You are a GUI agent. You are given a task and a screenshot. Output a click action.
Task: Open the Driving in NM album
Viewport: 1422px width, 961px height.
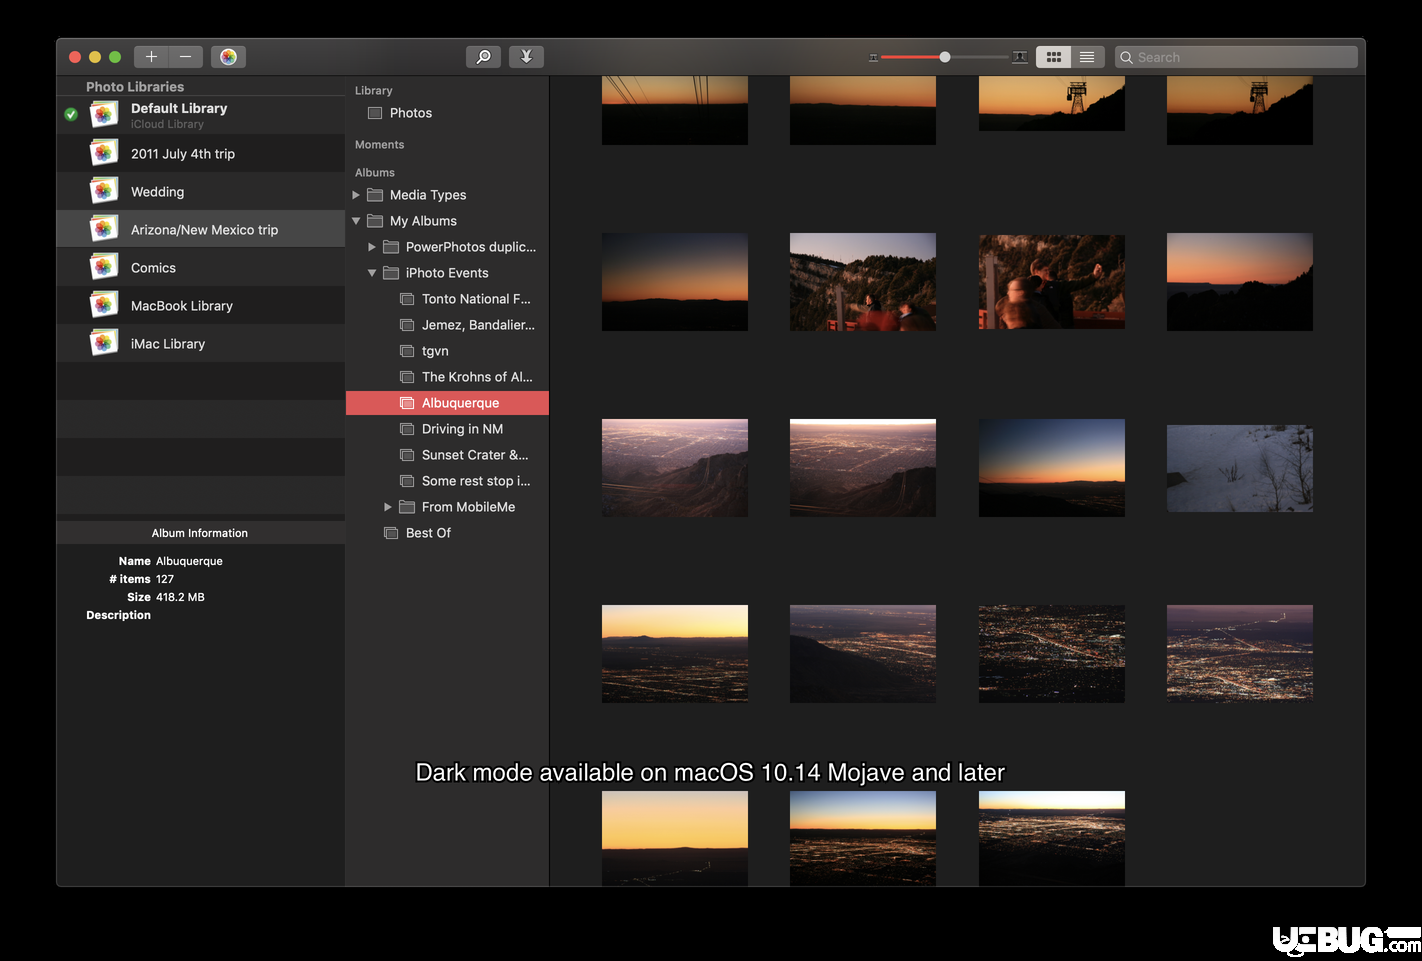pos(447,429)
